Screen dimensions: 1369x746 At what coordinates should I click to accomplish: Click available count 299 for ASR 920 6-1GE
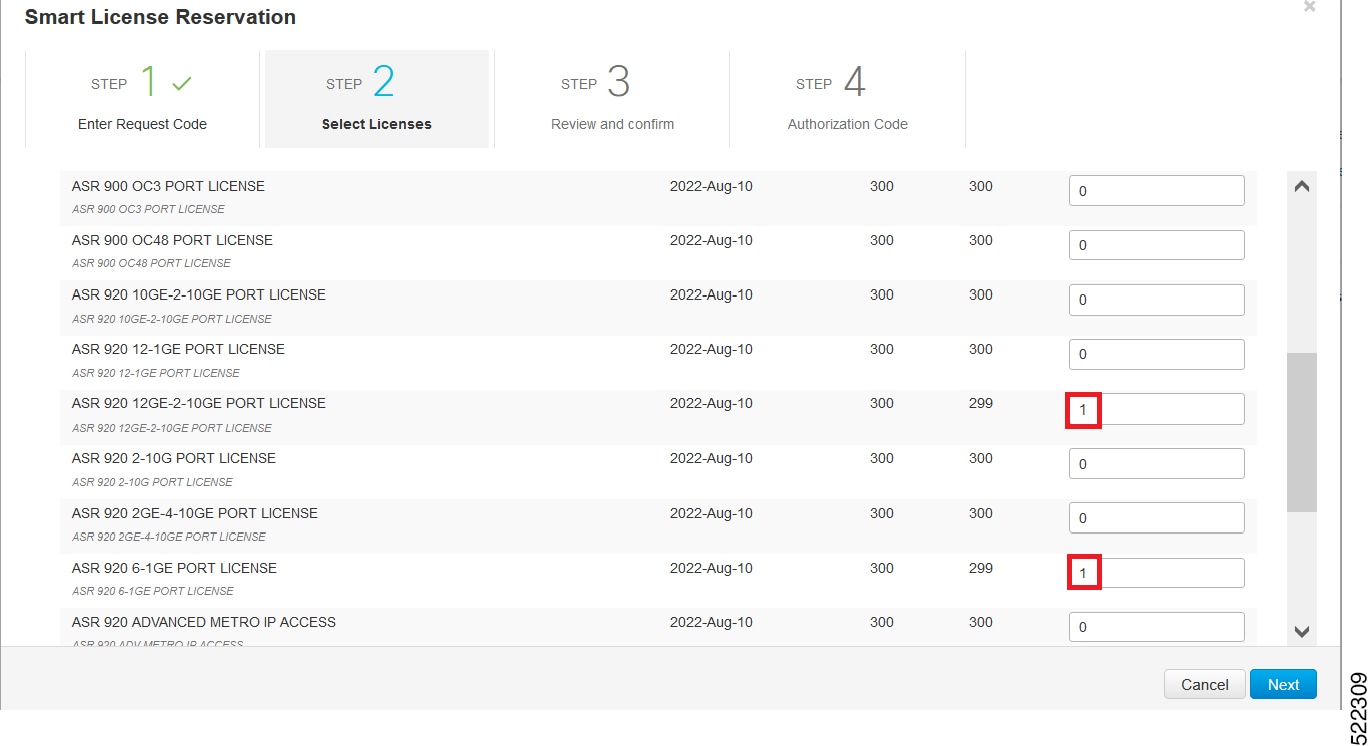981,568
